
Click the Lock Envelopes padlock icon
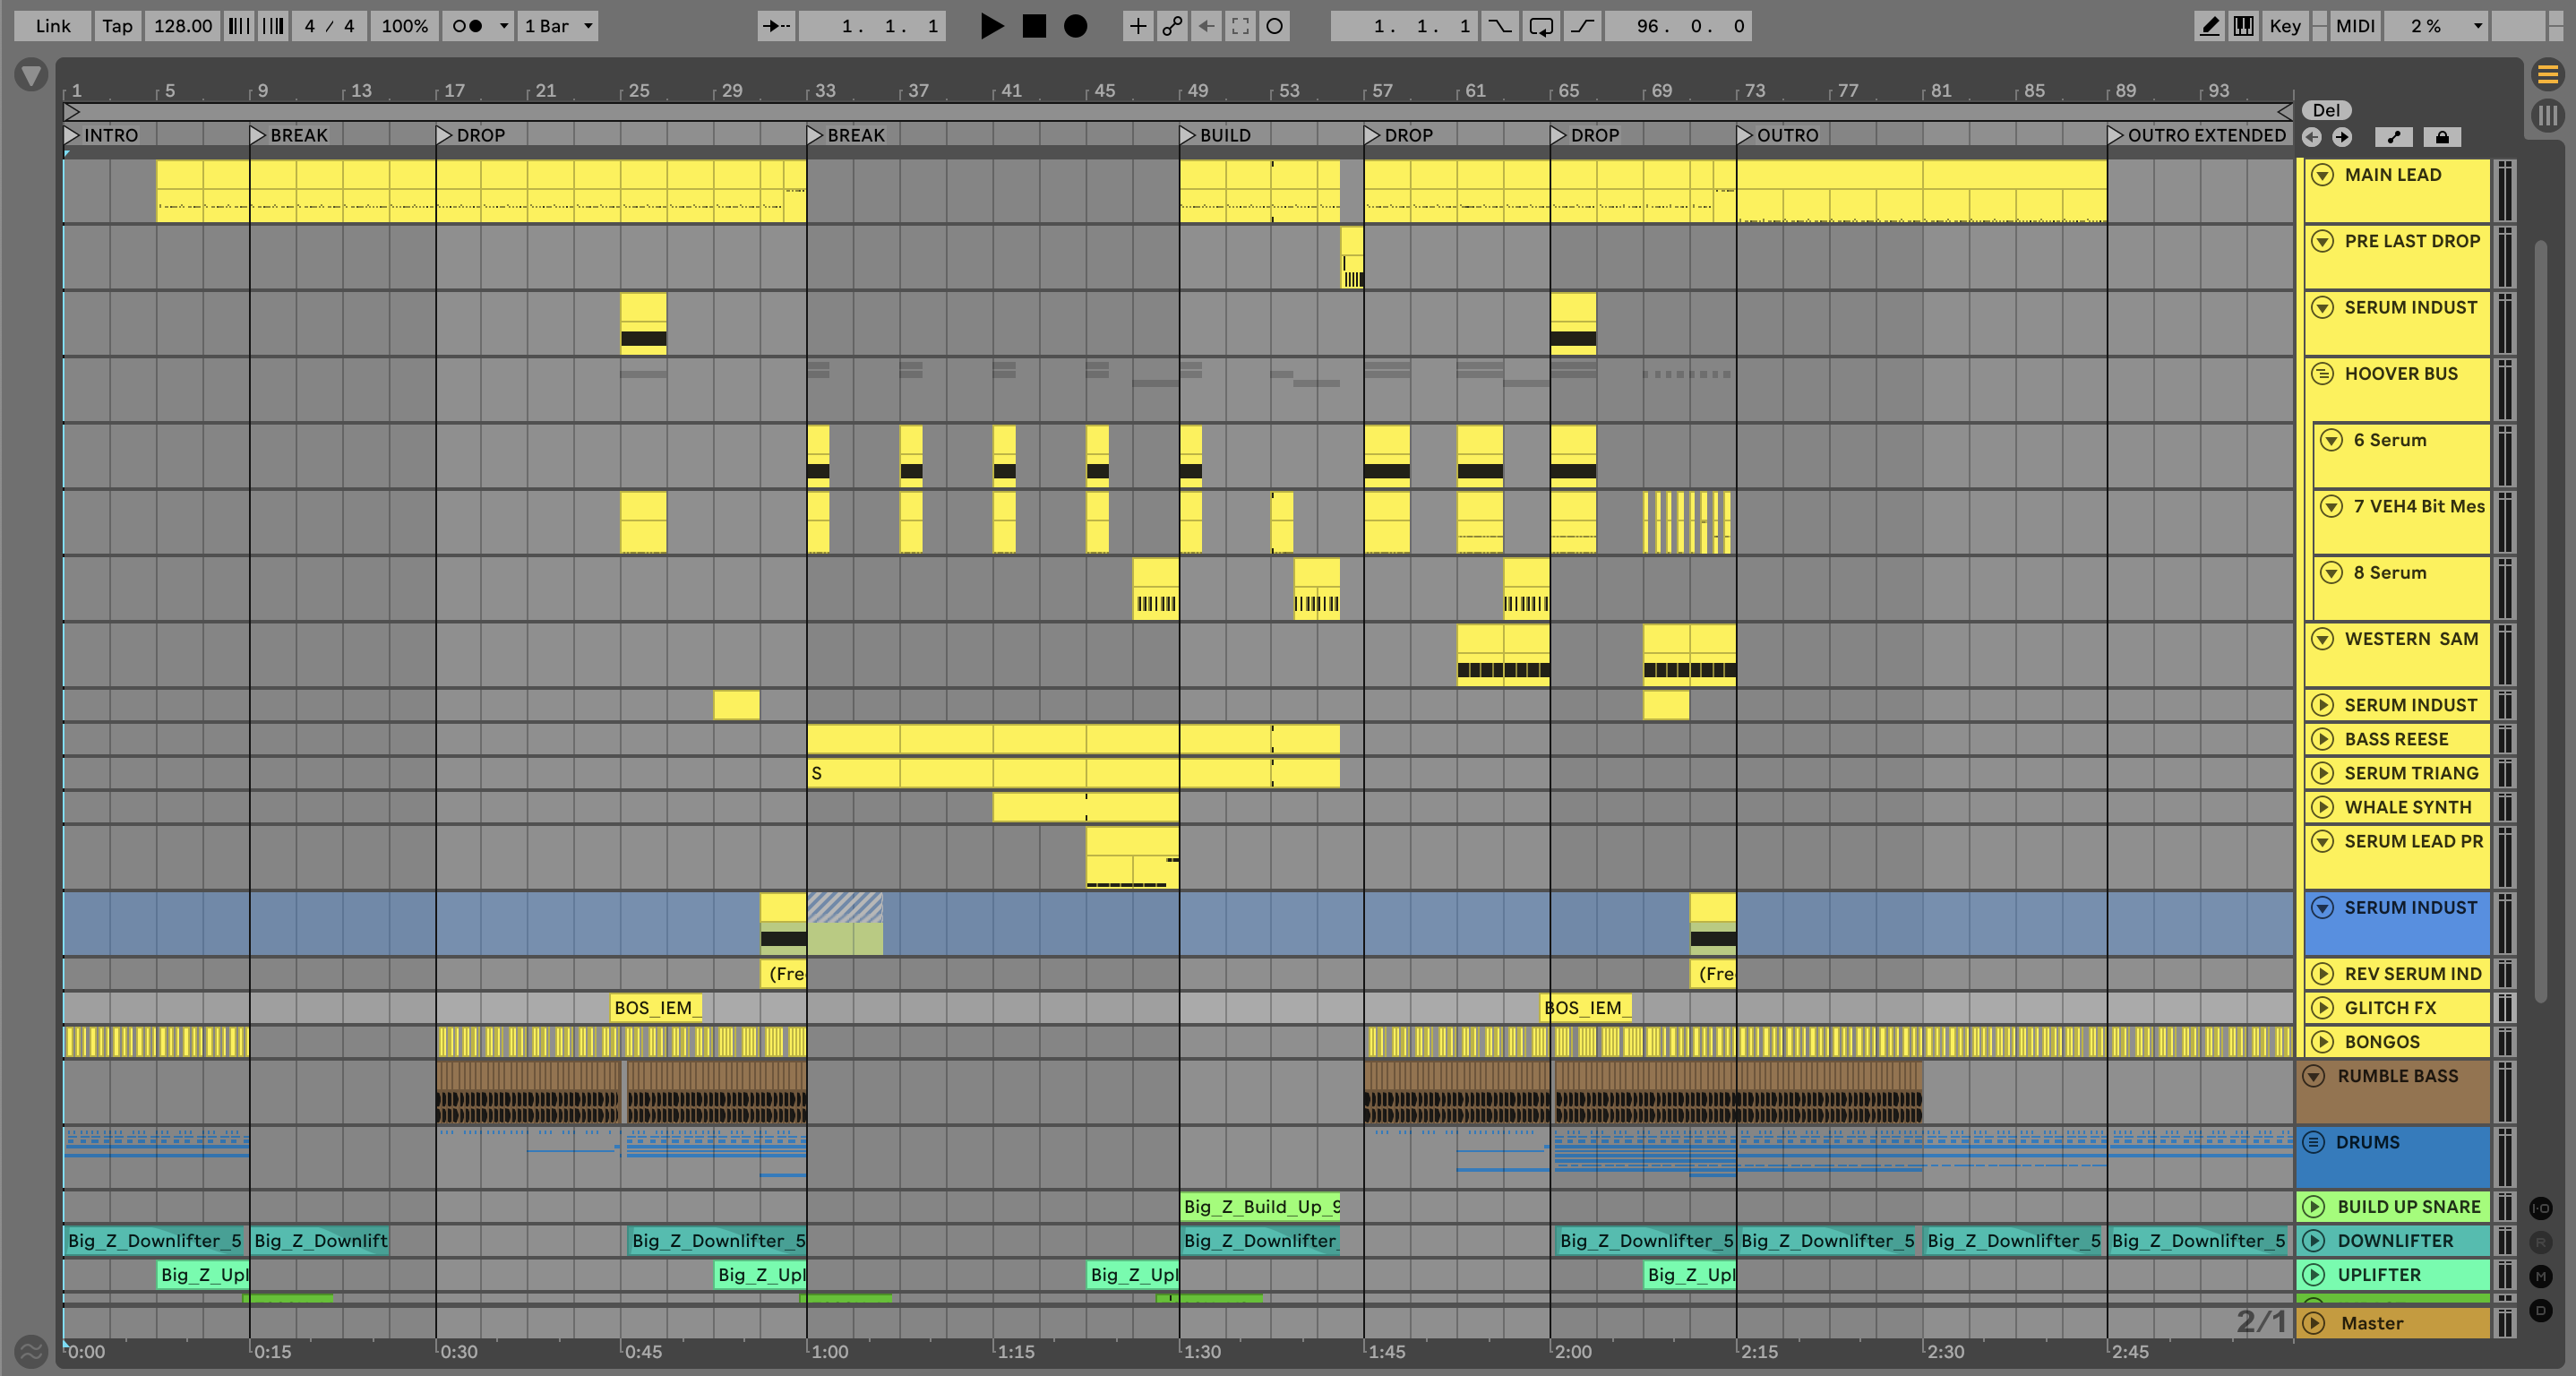[2442, 137]
